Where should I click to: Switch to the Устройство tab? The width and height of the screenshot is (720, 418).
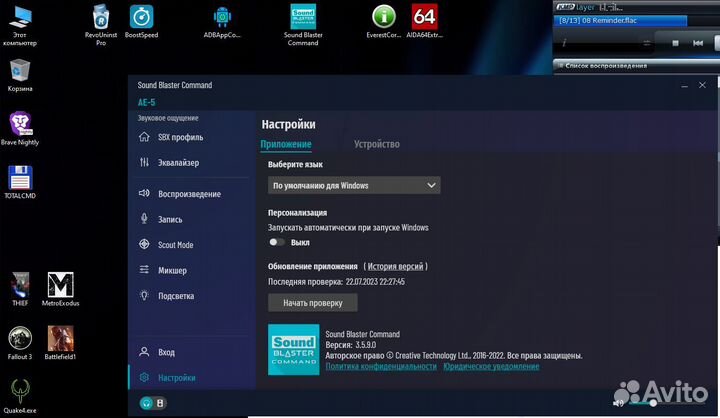376,144
